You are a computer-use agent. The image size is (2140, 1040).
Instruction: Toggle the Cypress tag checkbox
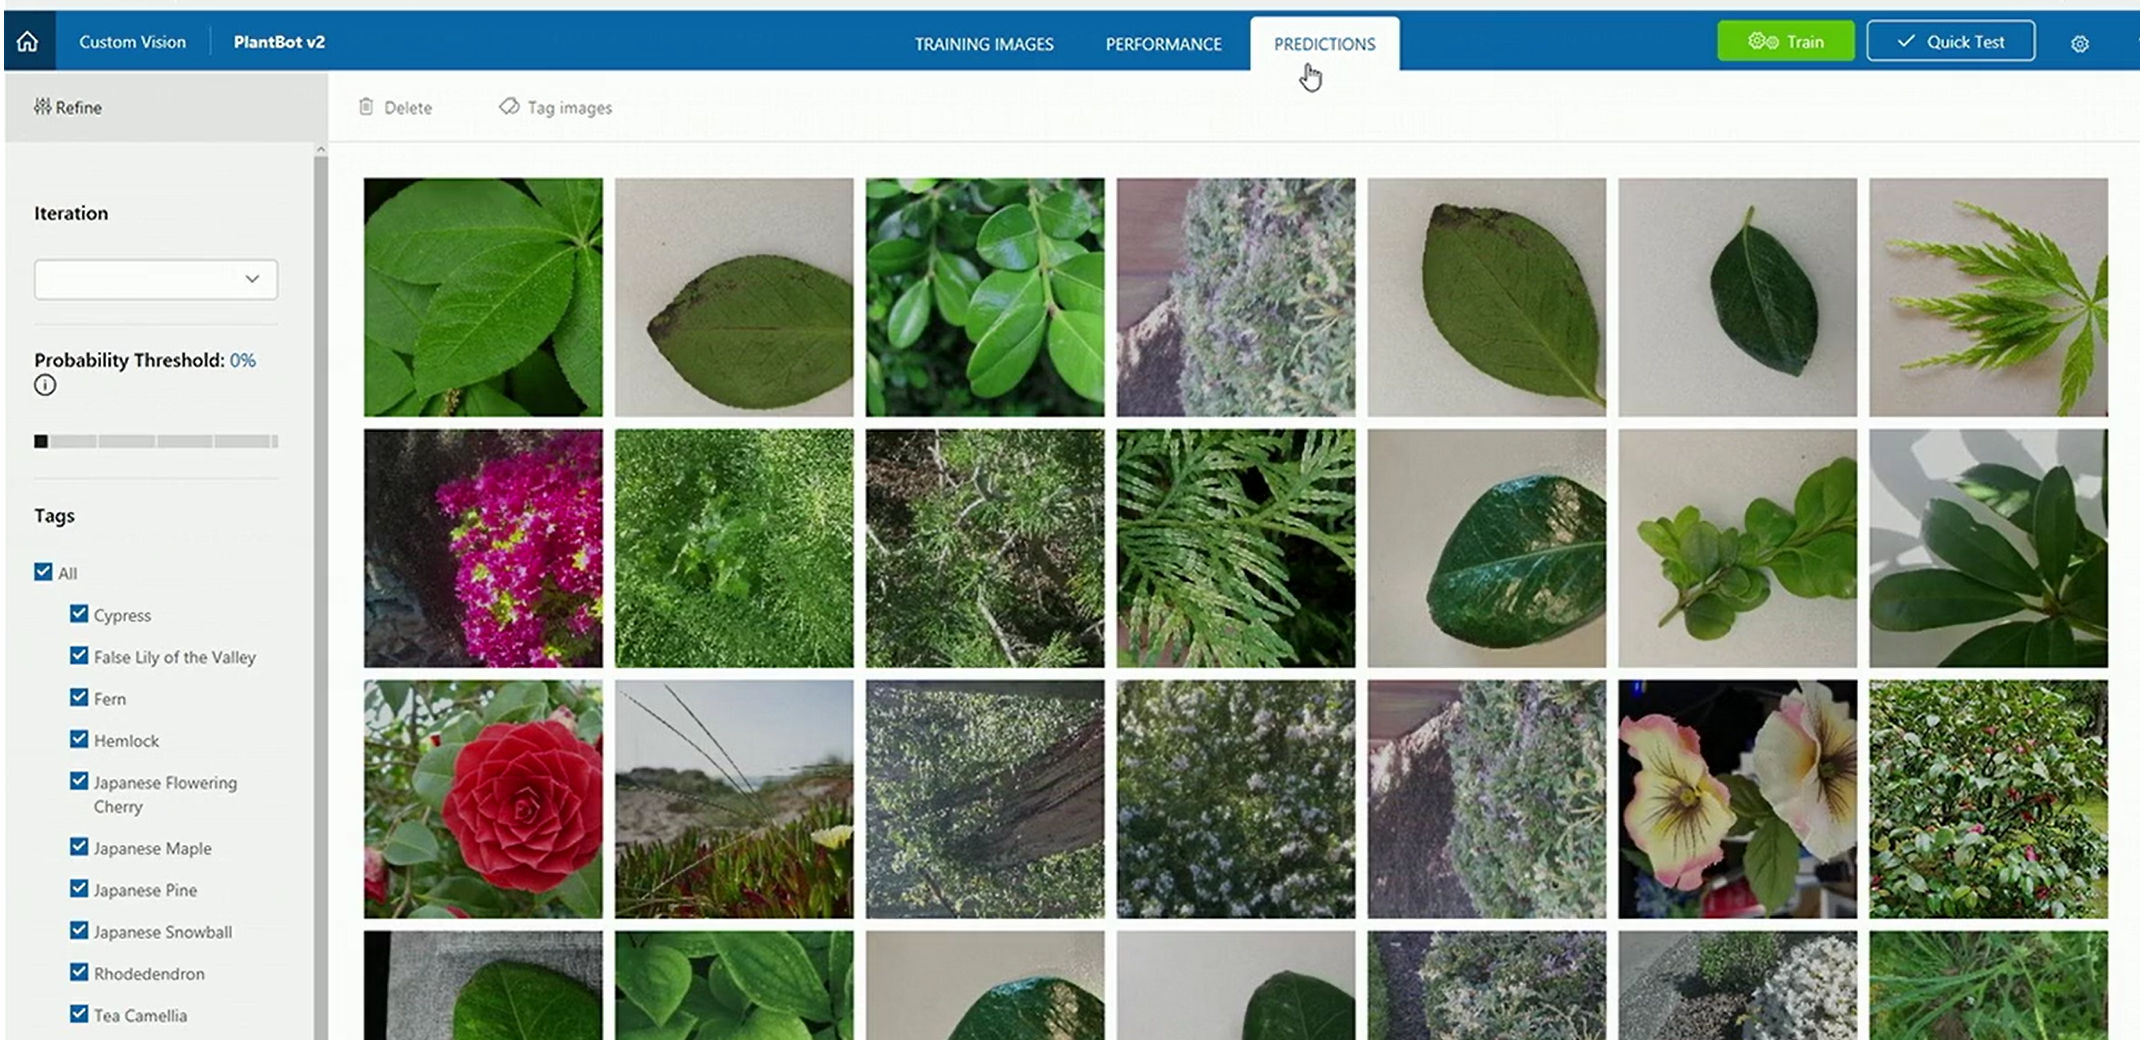79,614
